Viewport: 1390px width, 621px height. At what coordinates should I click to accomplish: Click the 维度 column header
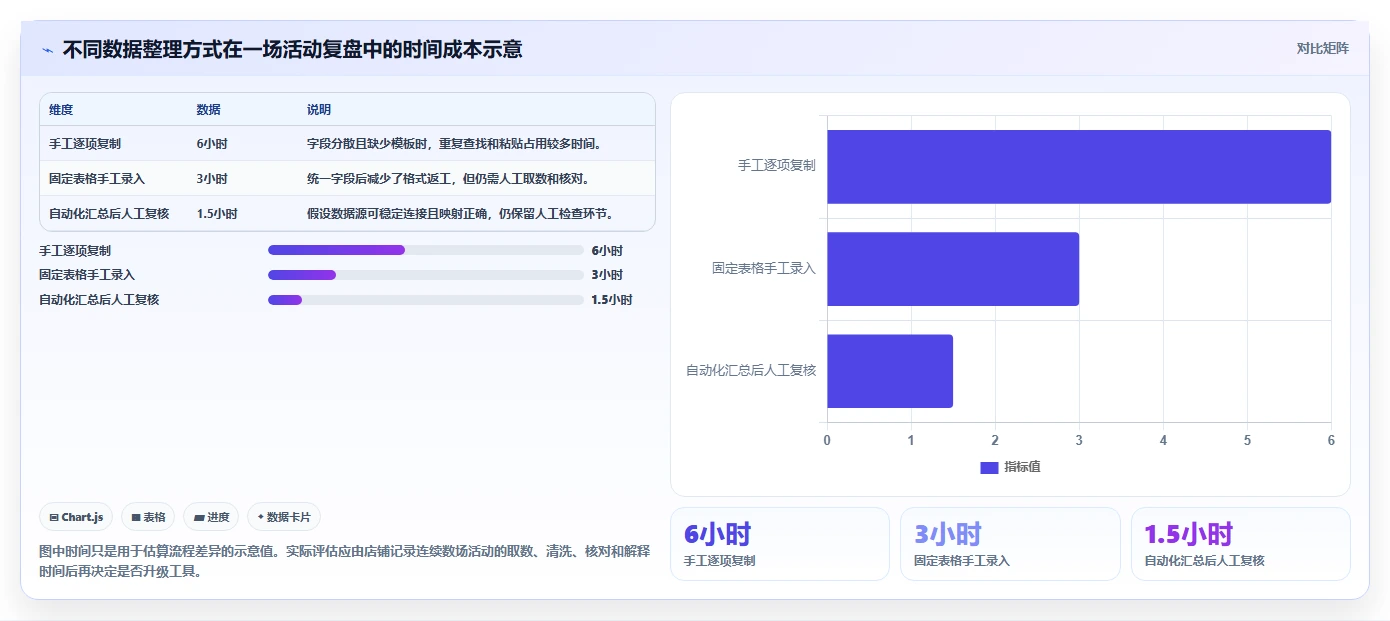[x=61, y=110]
